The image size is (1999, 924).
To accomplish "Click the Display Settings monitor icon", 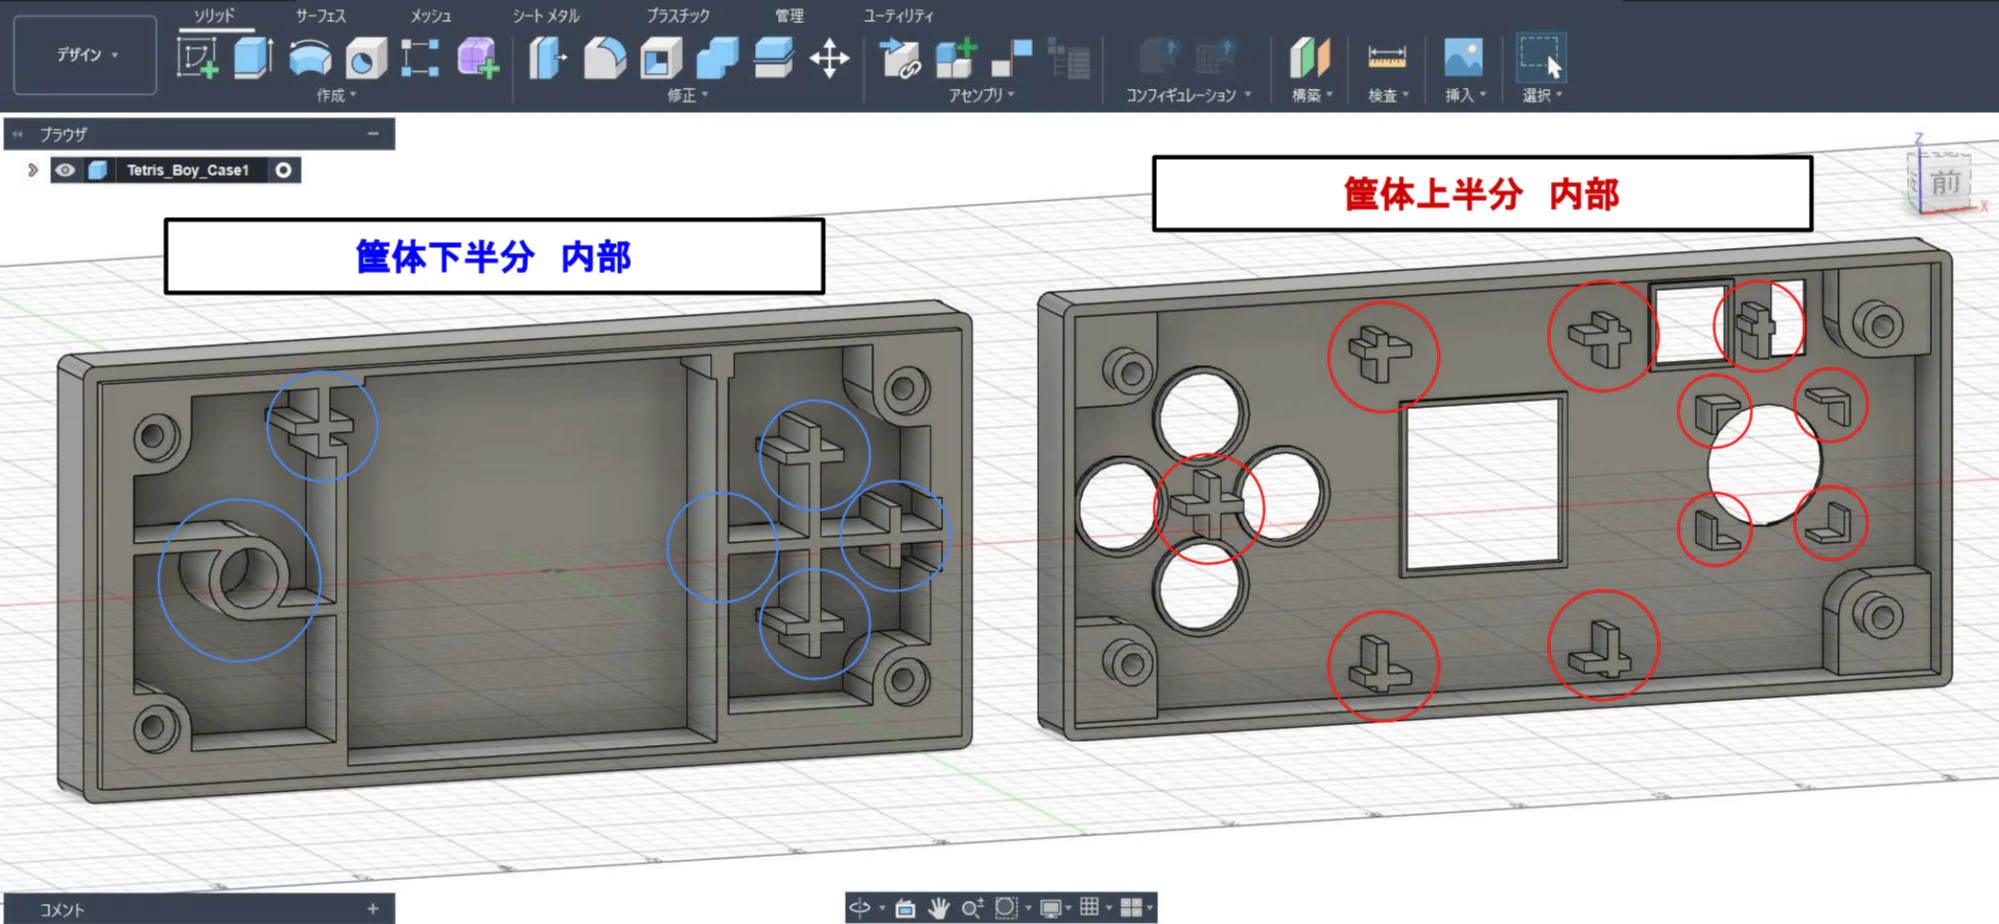I will click(1050, 907).
